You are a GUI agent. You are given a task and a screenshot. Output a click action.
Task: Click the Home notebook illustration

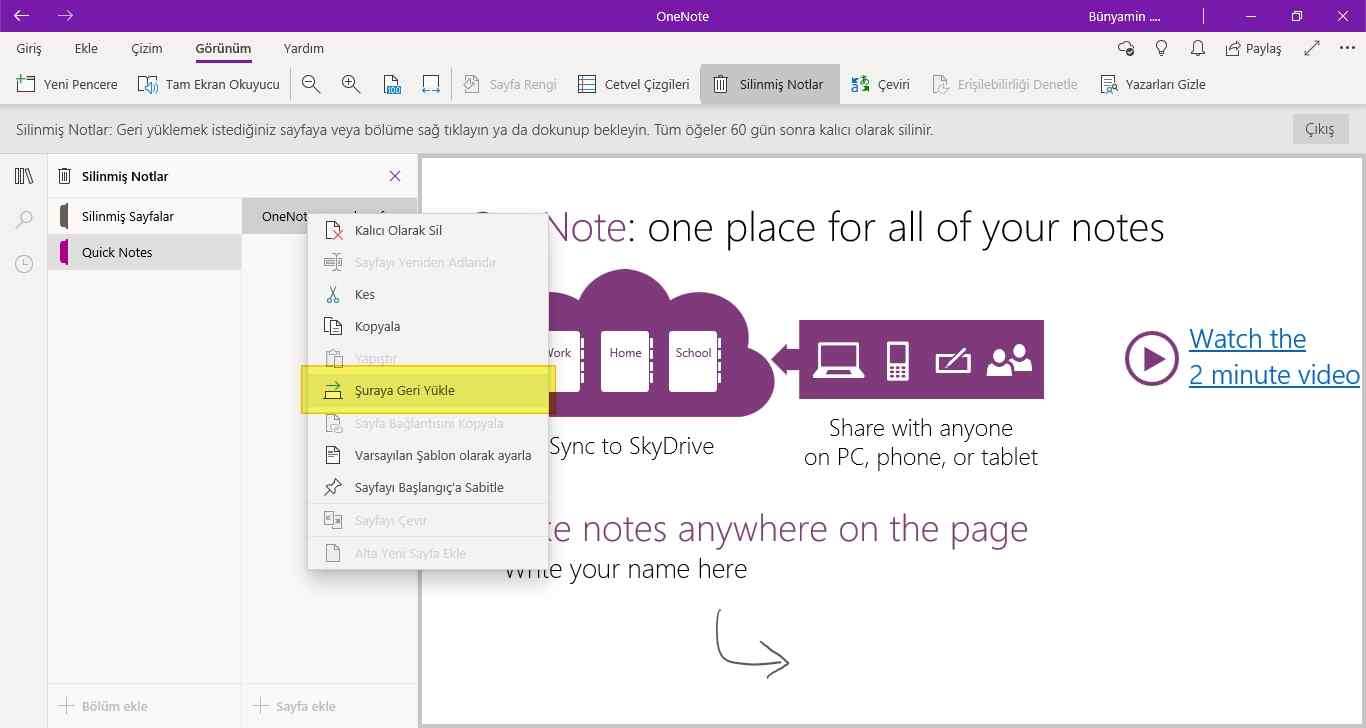[x=626, y=361]
